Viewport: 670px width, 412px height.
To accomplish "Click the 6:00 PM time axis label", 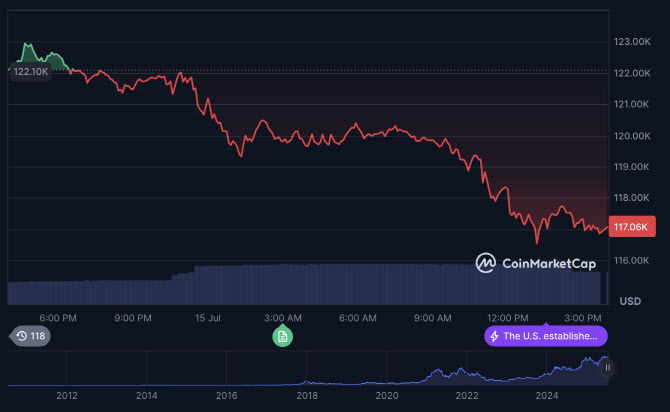I will point(57,318).
